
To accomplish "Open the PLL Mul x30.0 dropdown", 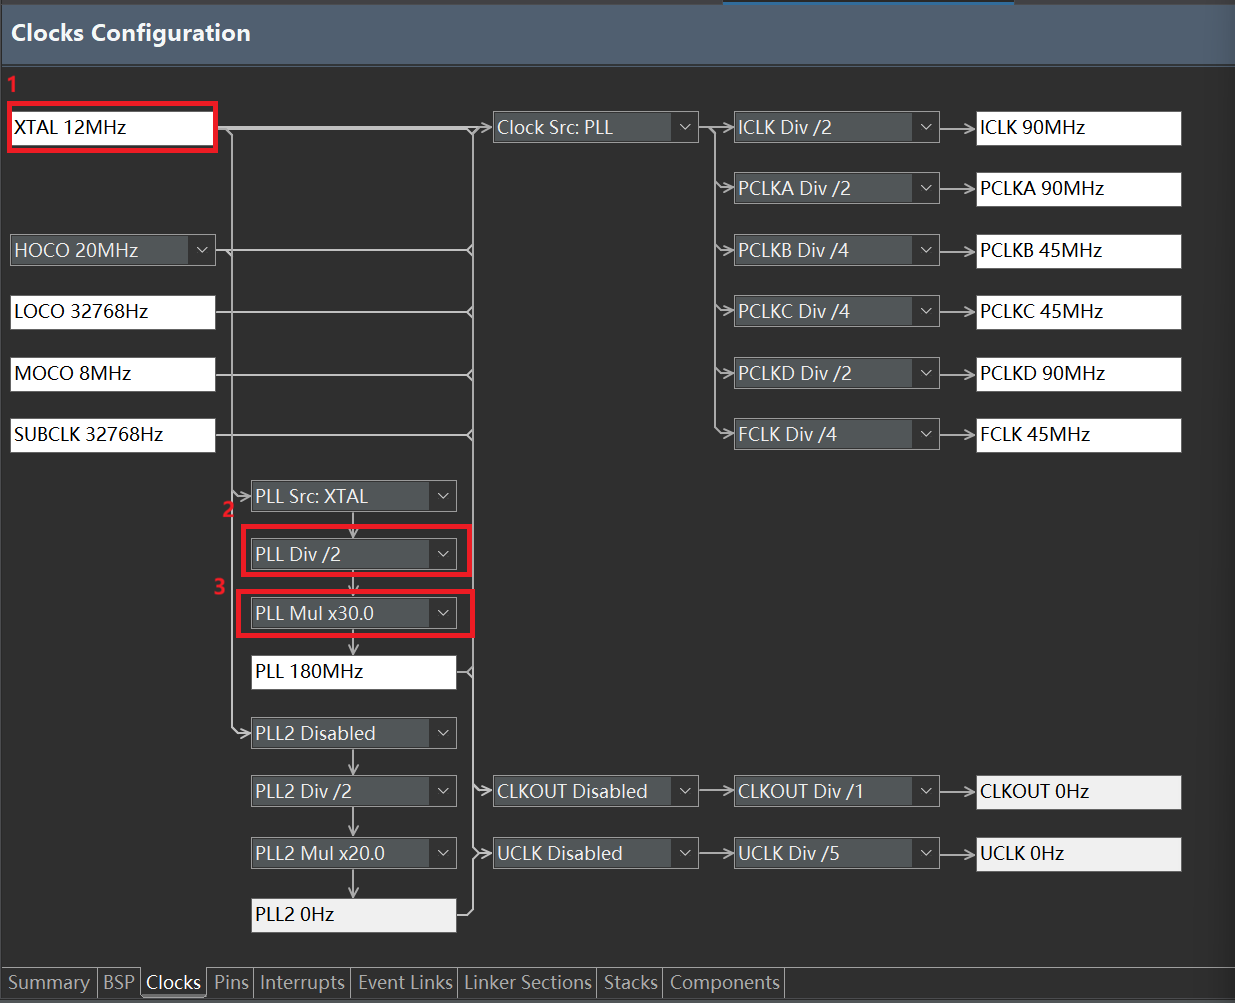I will [x=353, y=613].
